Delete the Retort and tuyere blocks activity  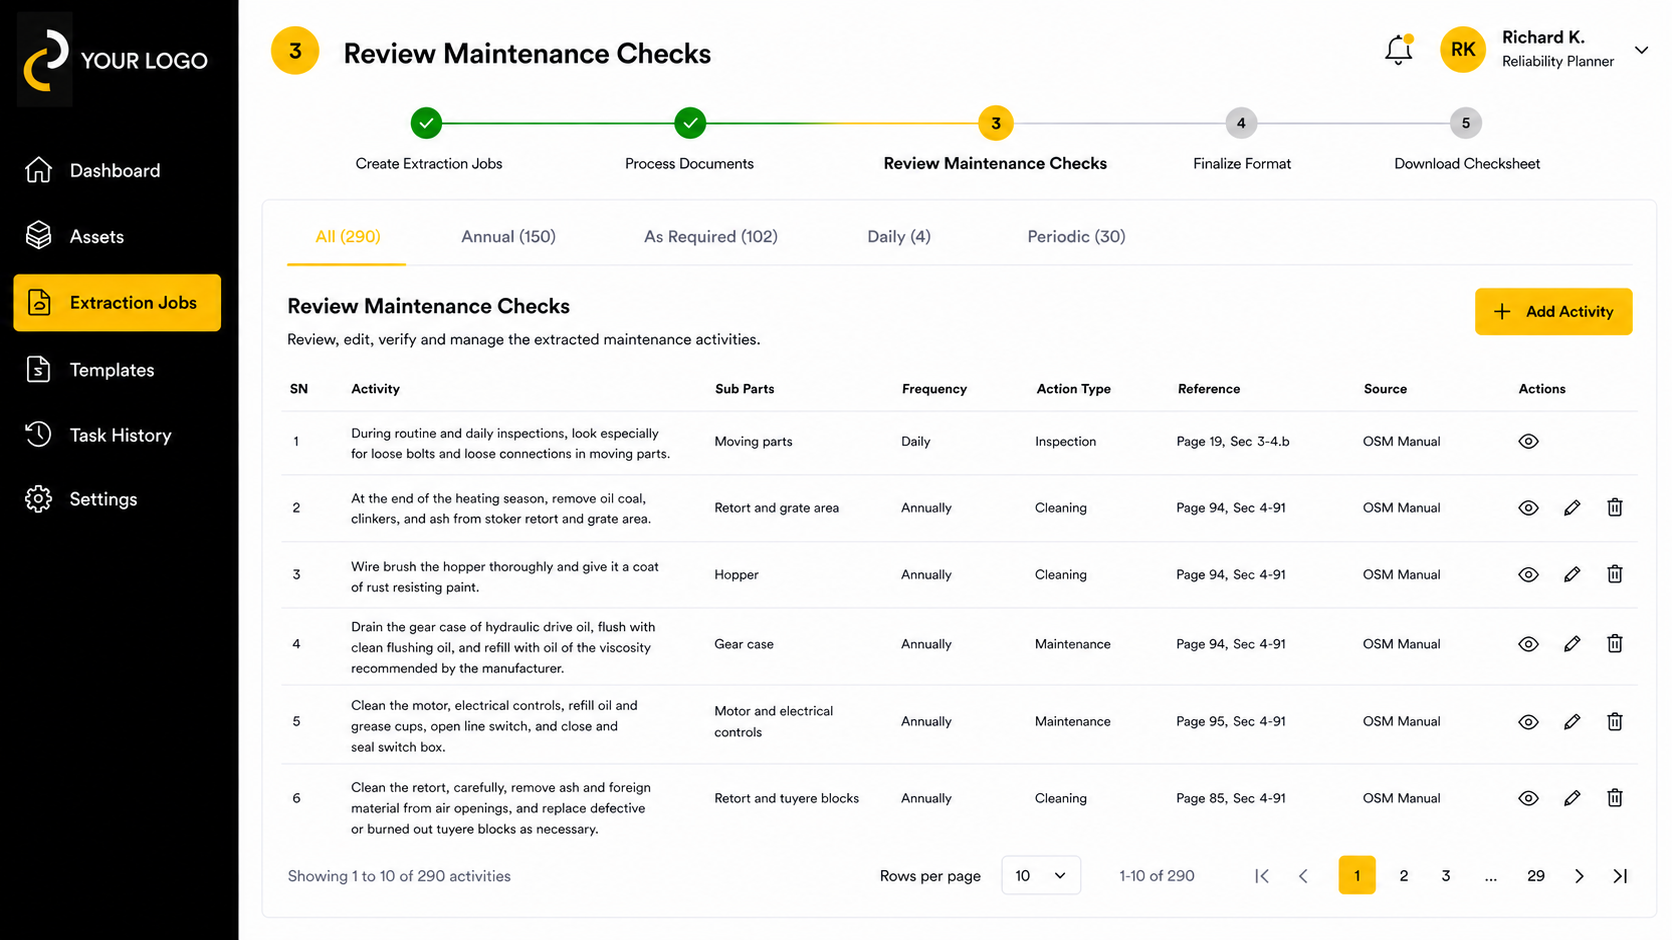tap(1614, 798)
